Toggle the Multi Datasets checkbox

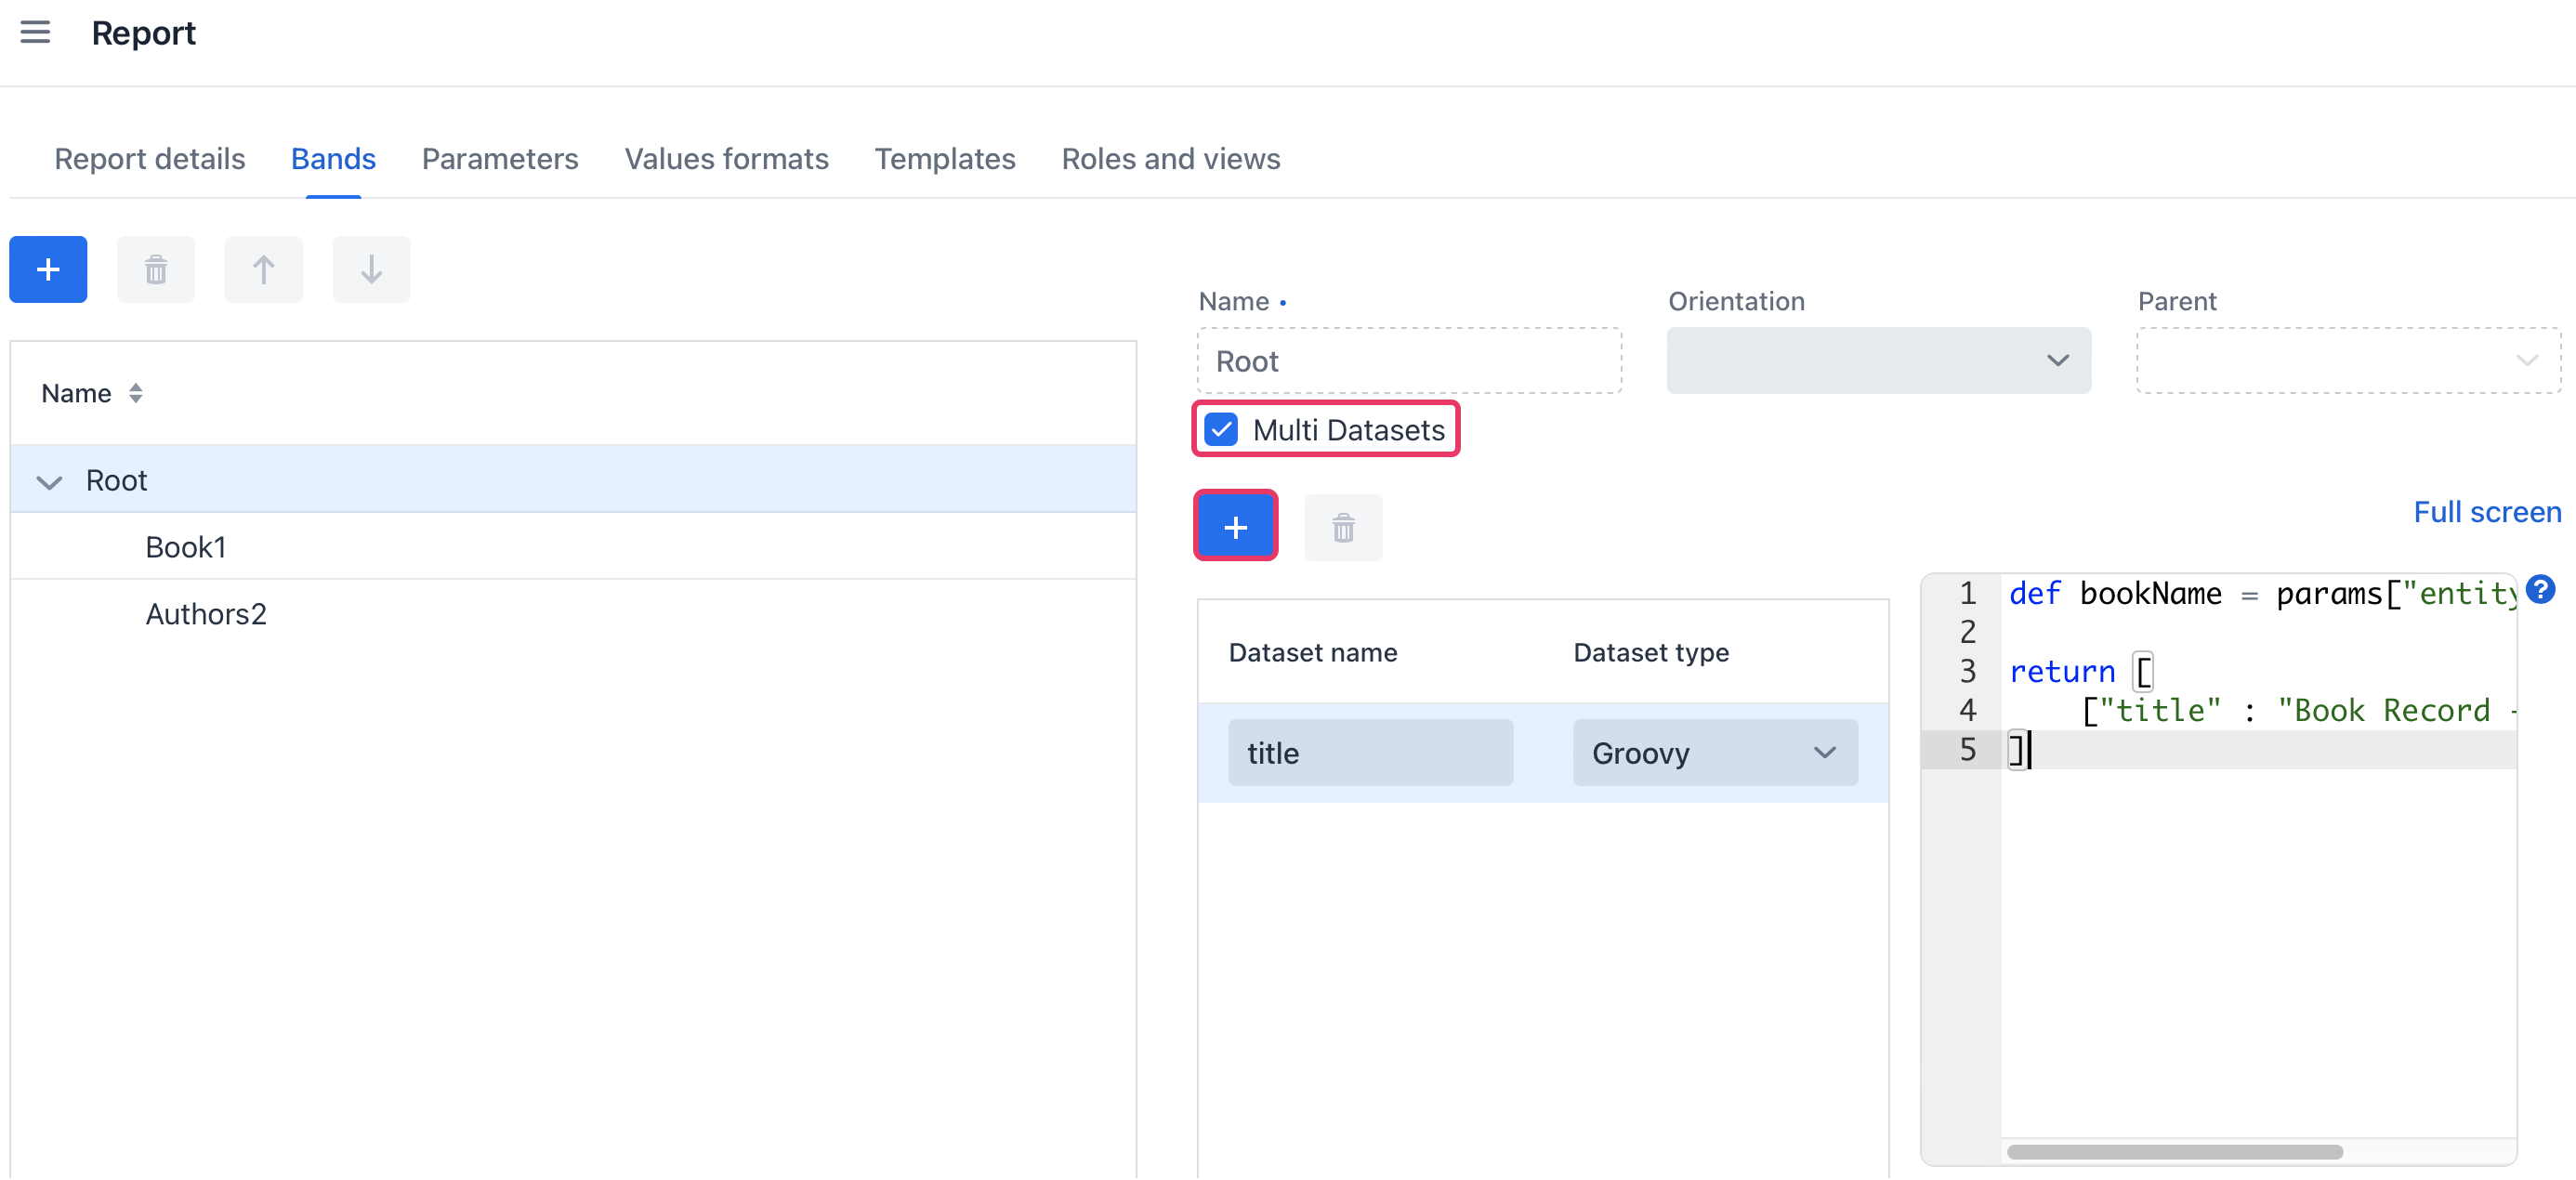pos(1221,430)
